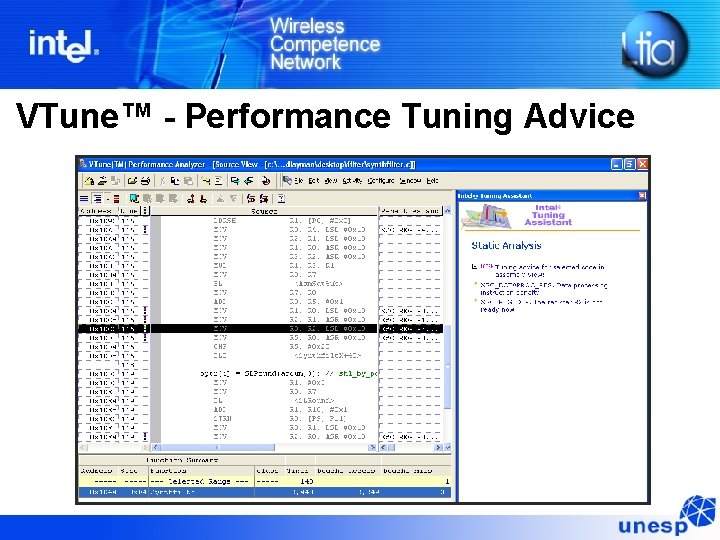720x540 pixels.
Task: Click the yellow arrow icon in the main toolbar
Action: click(205, 180)
